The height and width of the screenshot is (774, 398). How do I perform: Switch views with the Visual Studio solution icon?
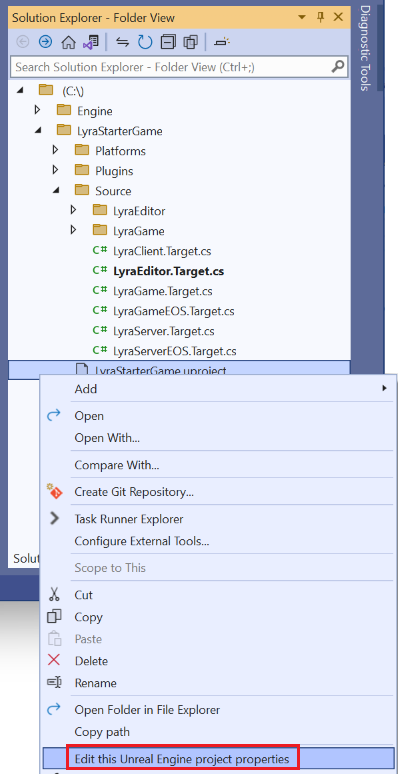(91, 42)
